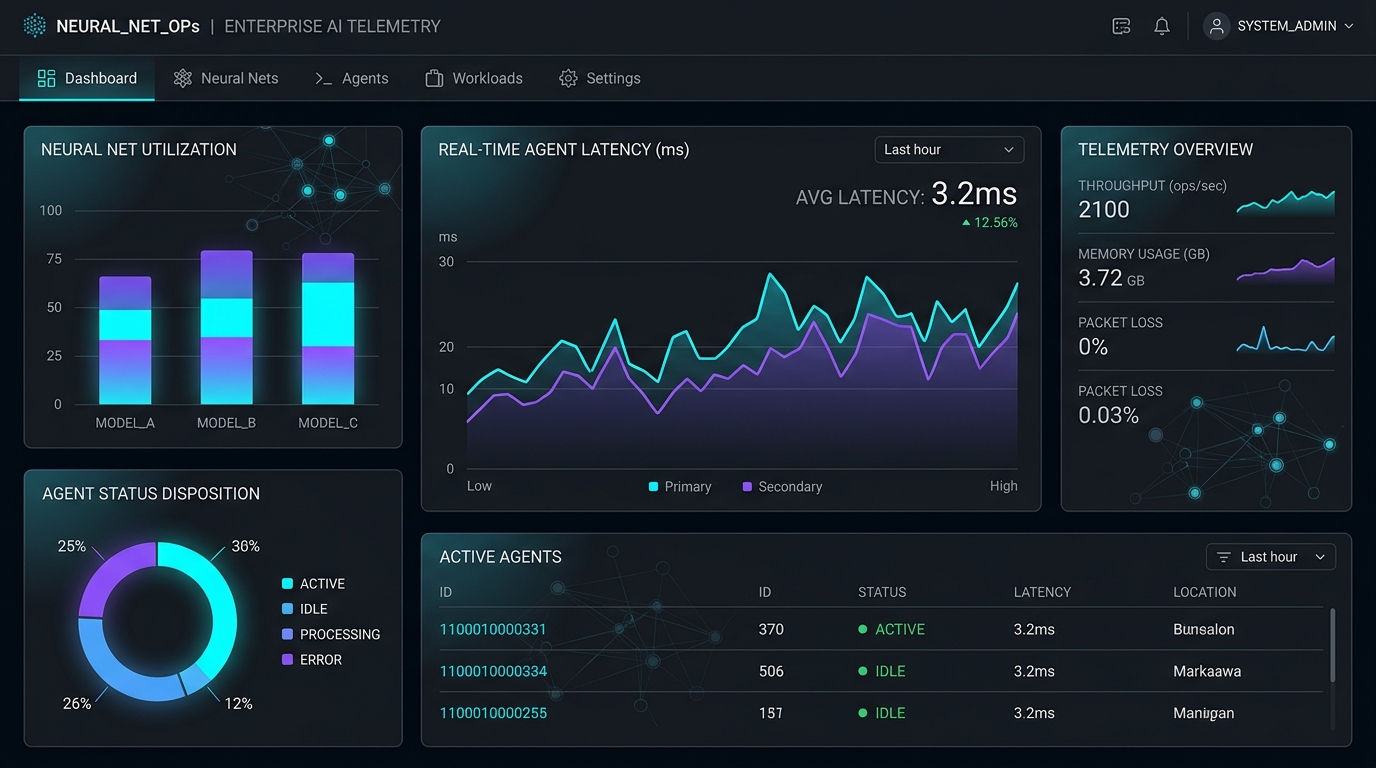The image size is (1376, 768).
Task: Click the filter icon in Active Agents
Action: coord(1223,557)
